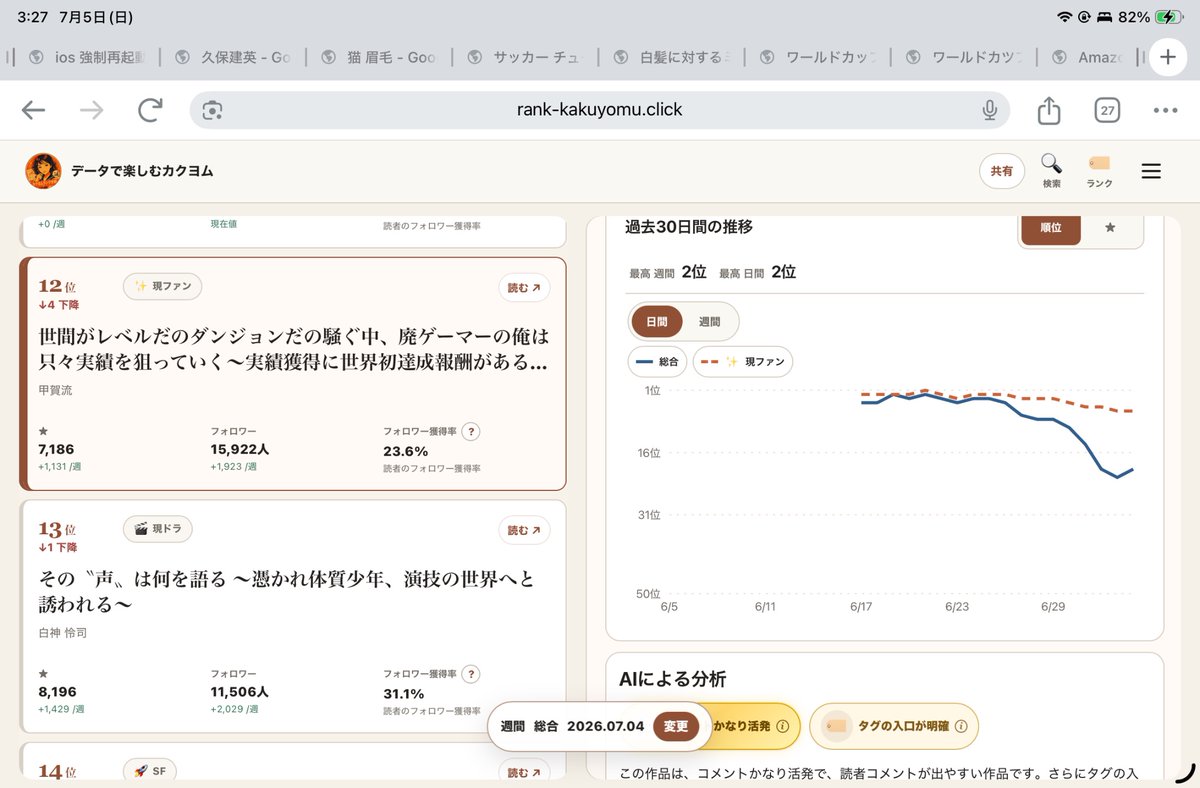Image resolution: width=1200 pixels, height=788 pixels.
Task: Switch to the サッカー チュ tab
Action: [526, 57]
